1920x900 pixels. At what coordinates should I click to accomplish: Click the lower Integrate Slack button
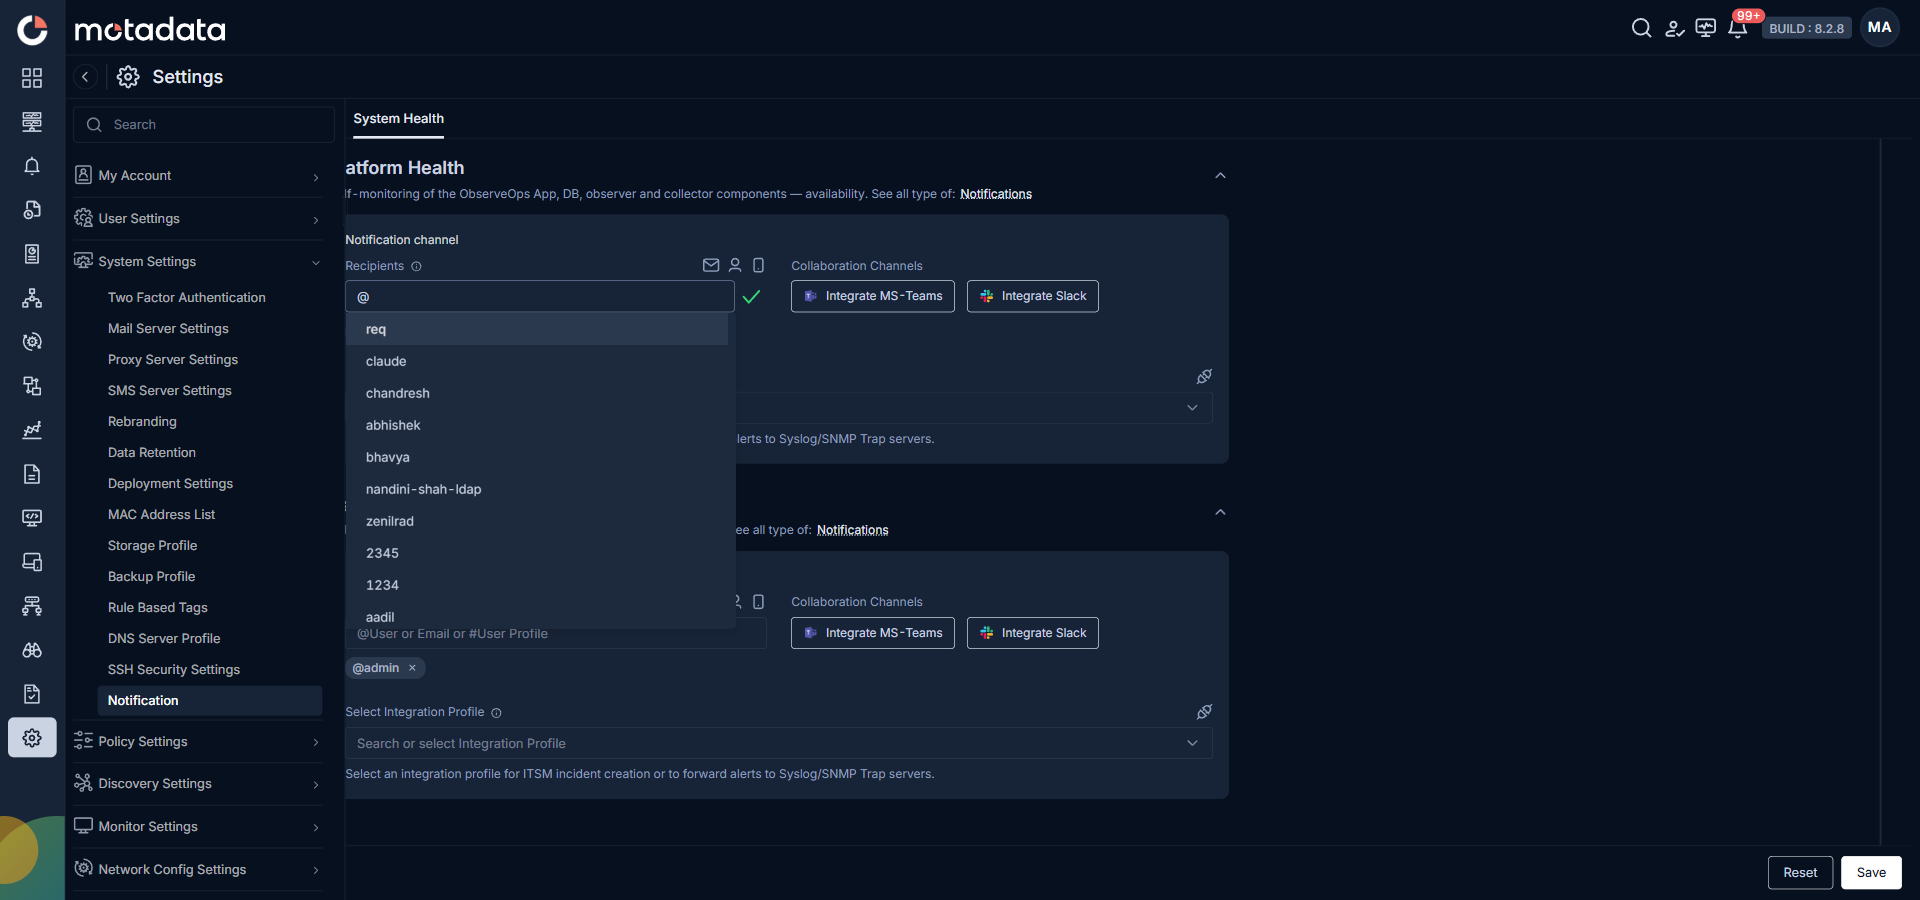point(1033,633)
